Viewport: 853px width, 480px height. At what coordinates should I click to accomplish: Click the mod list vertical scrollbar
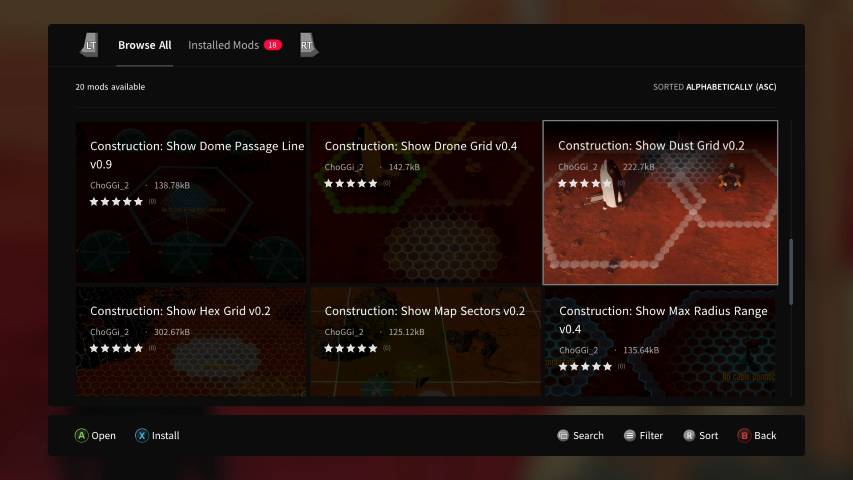(x=790, y=270)
